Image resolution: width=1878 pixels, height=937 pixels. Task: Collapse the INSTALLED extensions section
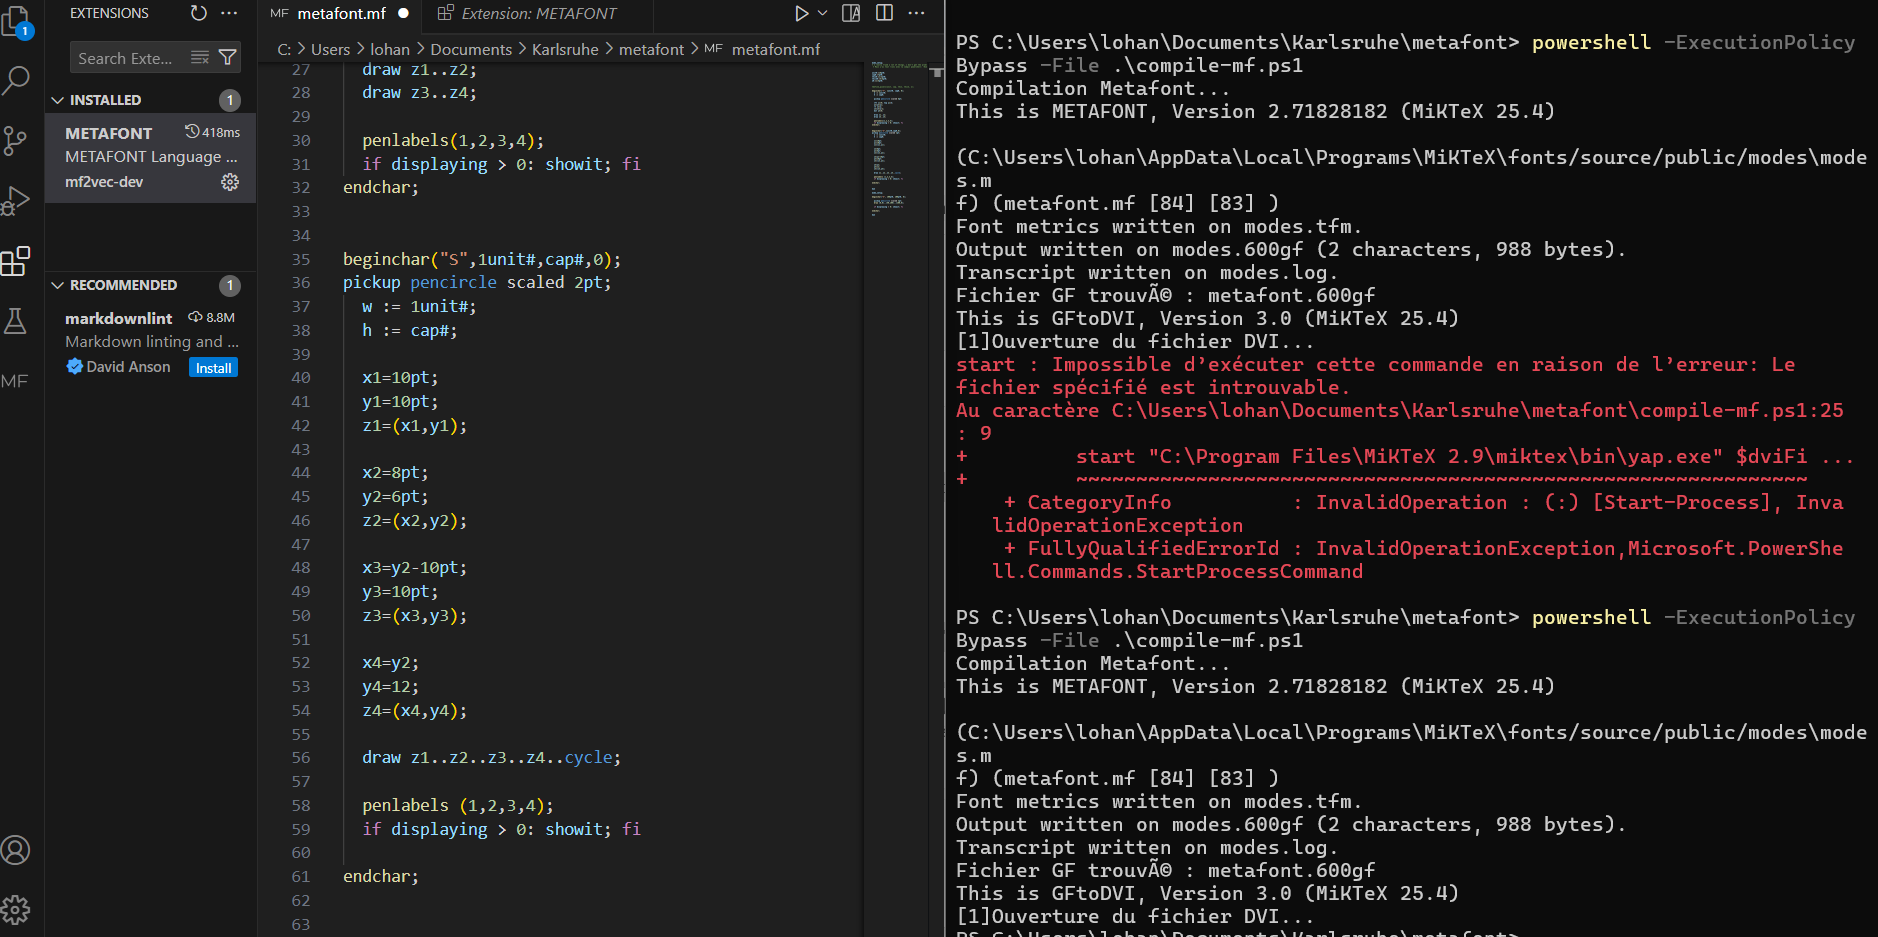click(x=58, y=100)
